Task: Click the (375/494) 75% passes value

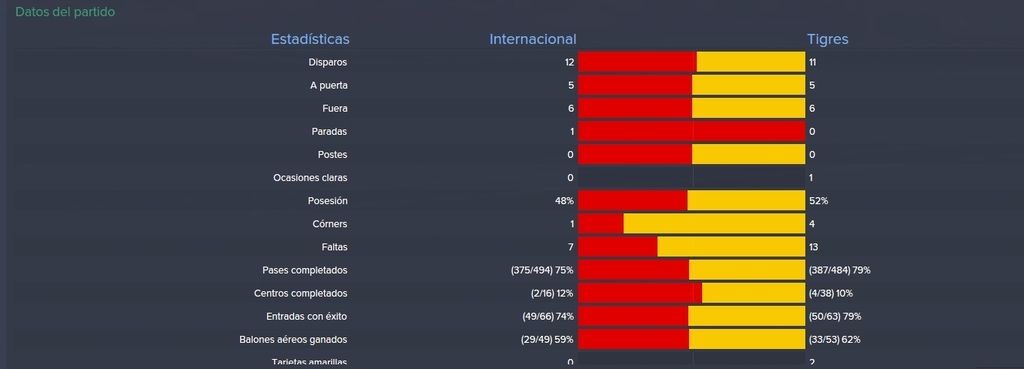Action: (x=542, y=270)
